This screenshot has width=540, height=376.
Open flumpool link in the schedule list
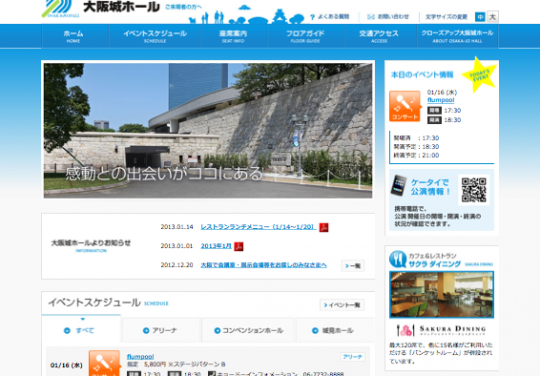tap(140, 357)
